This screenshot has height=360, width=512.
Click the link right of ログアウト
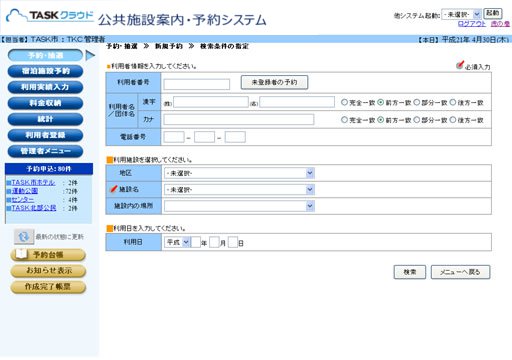click(500, 24)
